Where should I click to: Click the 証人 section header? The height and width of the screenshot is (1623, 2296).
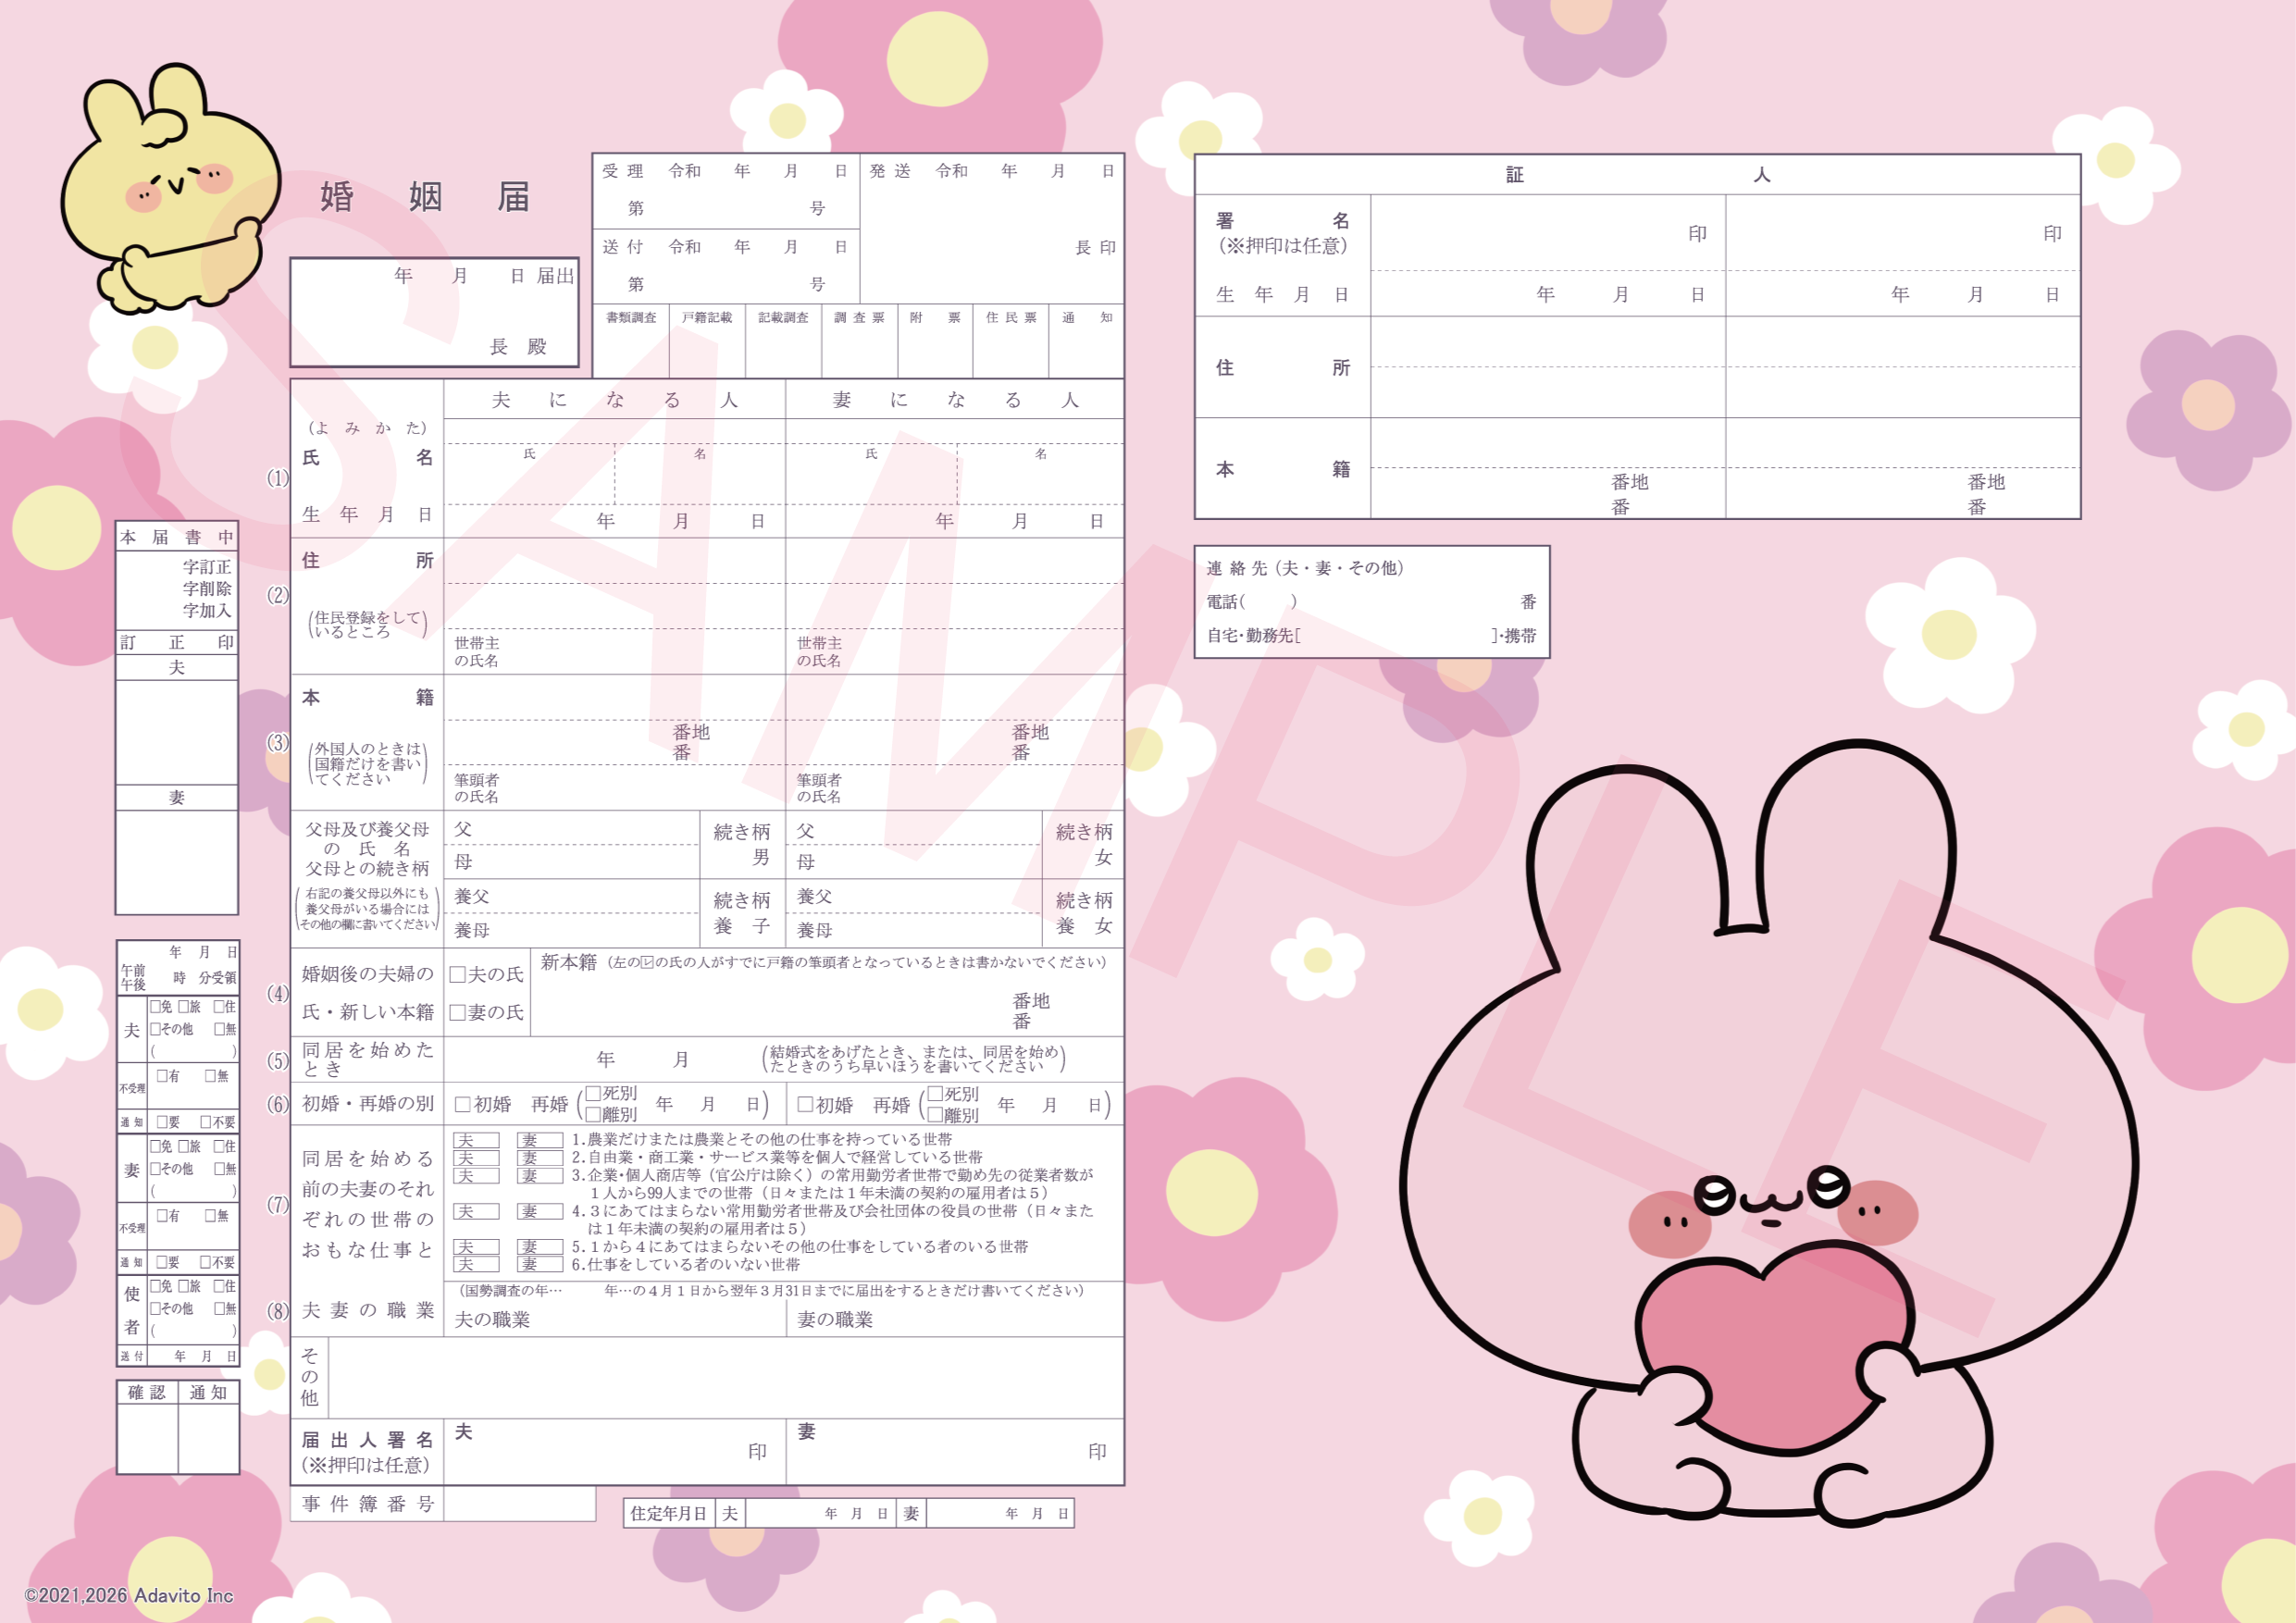1637,175
